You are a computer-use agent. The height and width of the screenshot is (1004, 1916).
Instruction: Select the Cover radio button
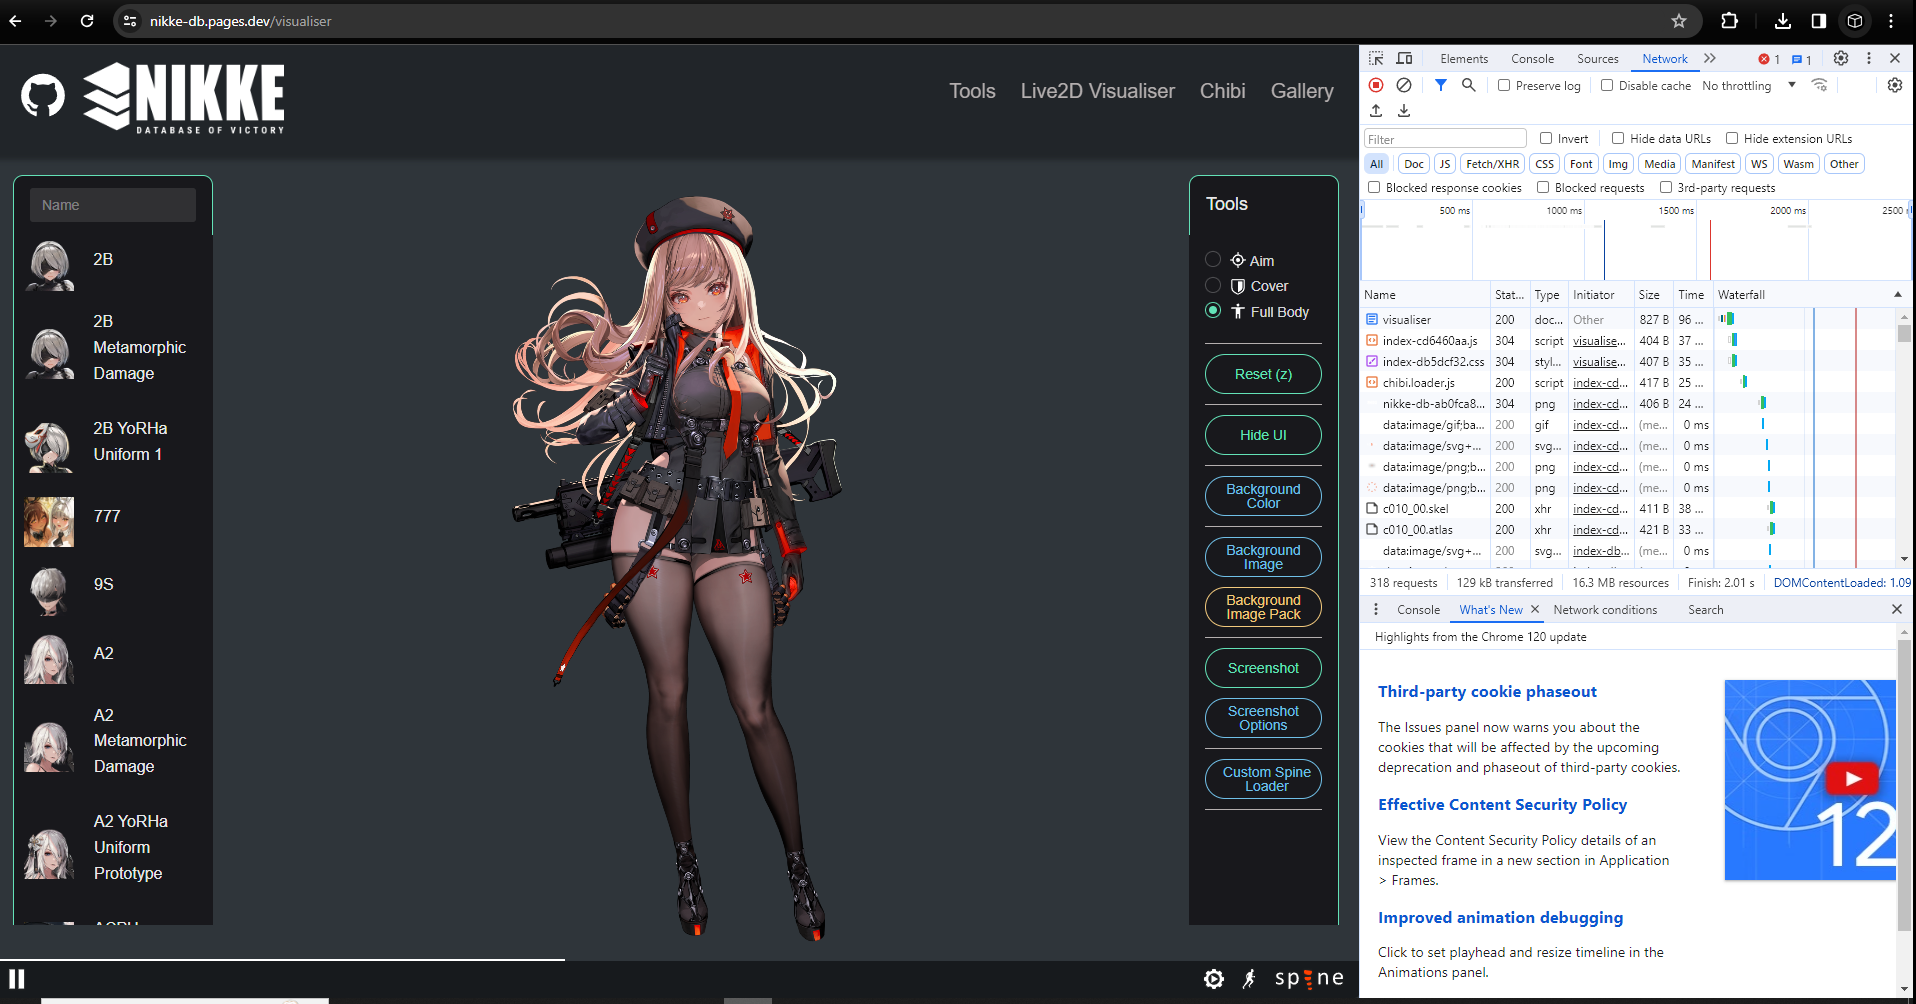(x=1213, y=285)
